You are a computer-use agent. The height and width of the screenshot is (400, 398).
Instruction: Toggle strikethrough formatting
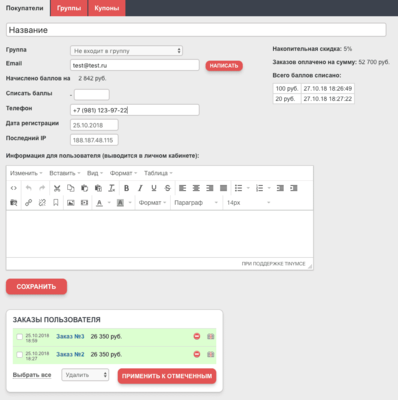pos(168,188)
